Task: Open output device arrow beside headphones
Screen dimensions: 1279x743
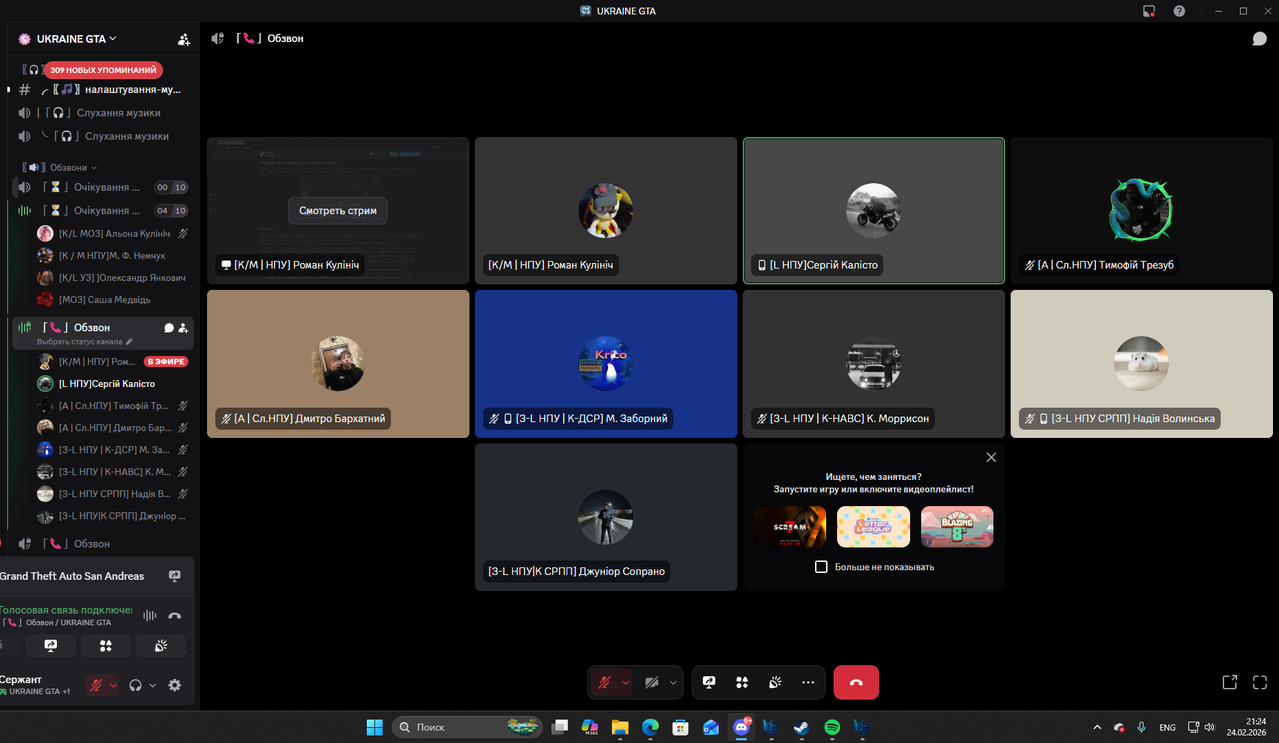Action: click(153, 685)
